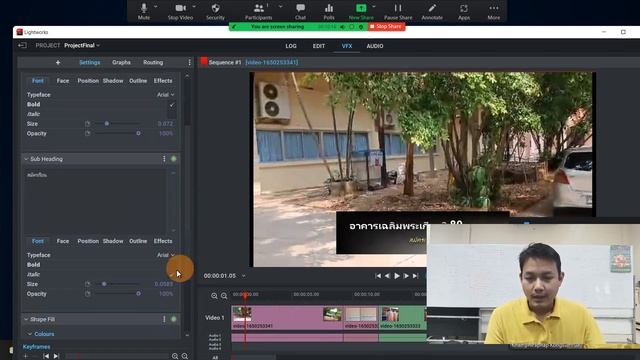The width and height of the screenshot is (640, 360).
Task: Open the upper Typeface Arial dropdown
Action: (165, 95)
